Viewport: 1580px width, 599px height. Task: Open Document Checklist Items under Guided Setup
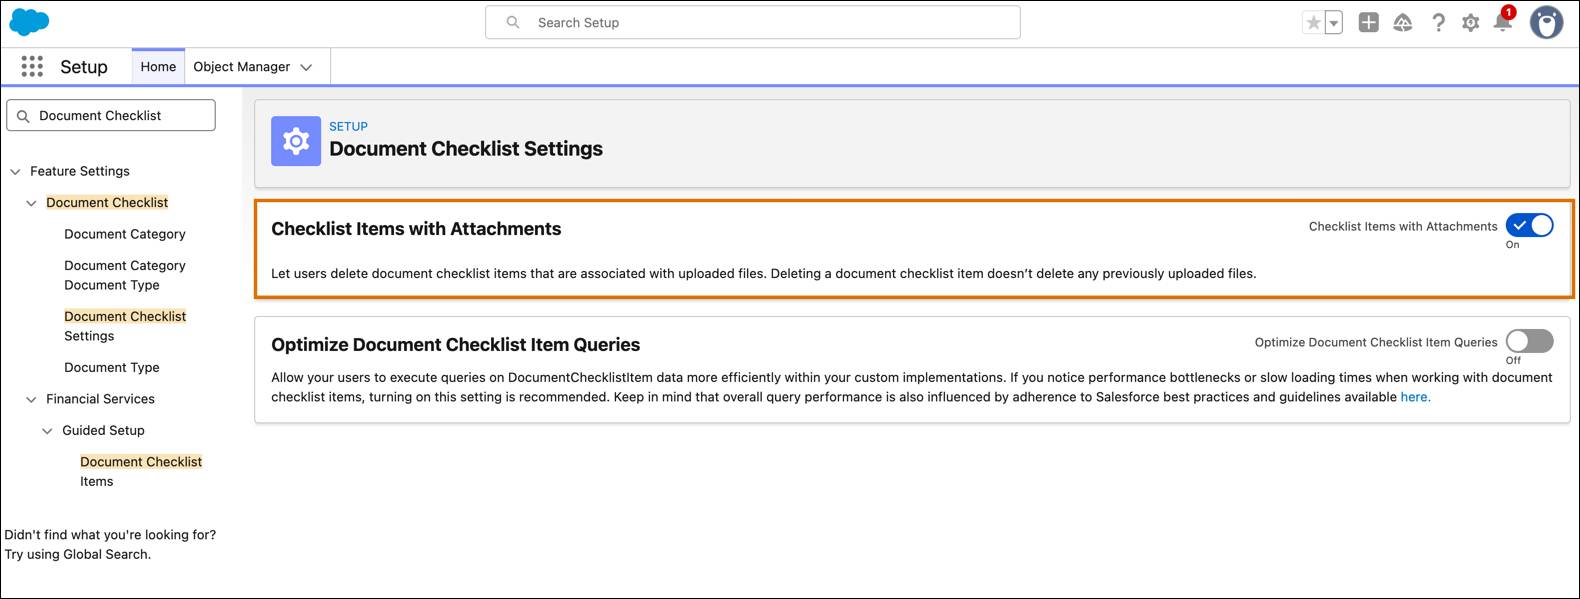141,471
